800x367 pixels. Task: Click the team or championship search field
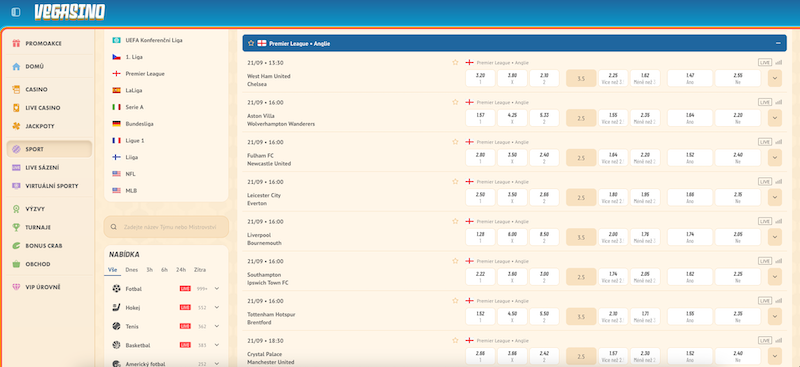pyautogui.click(x=166, y=227)
